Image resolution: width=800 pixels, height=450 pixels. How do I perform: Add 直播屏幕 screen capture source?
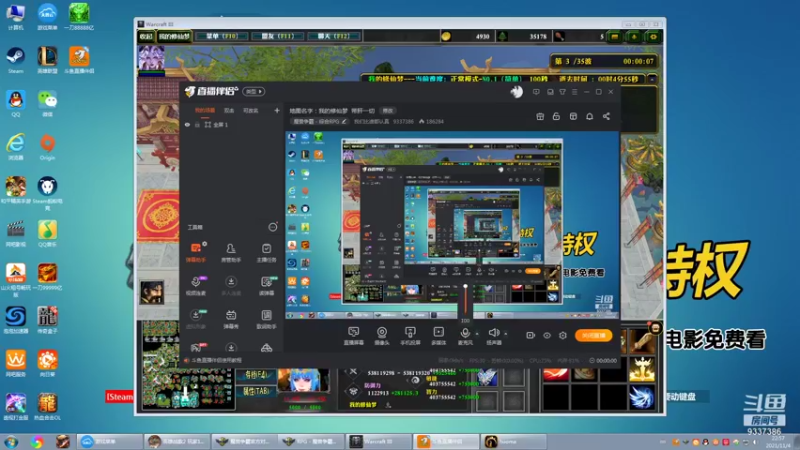point(353,336)
